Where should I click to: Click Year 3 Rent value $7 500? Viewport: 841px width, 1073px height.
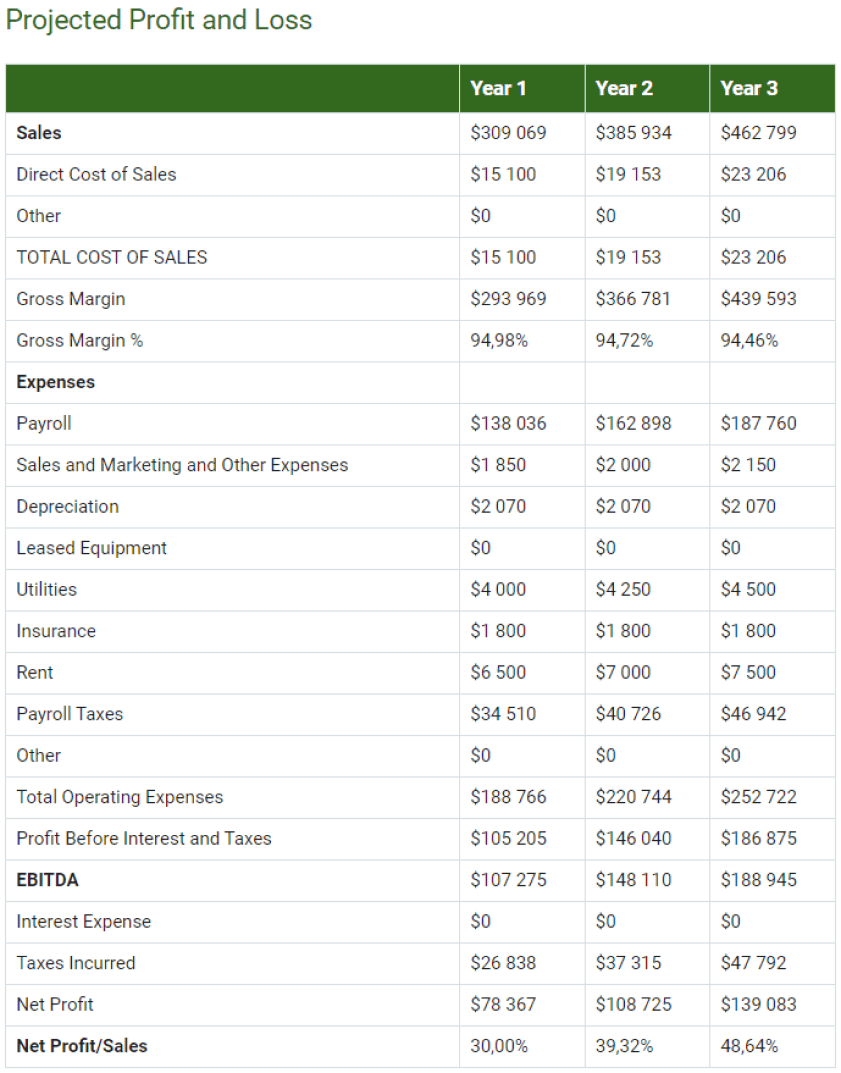[x=748, y=672]
